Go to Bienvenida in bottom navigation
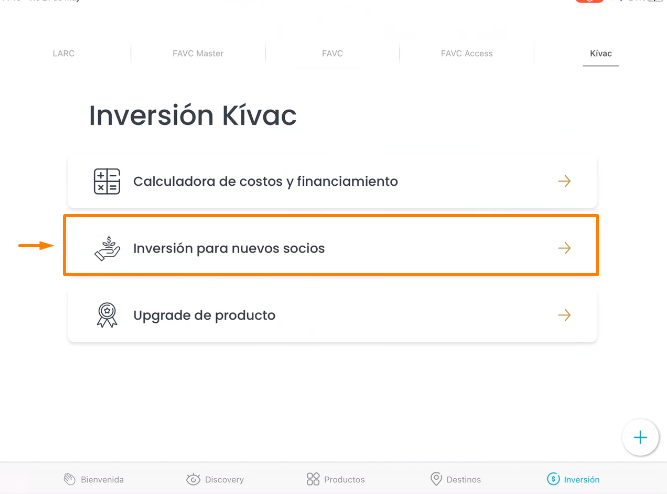Image resolution: width=667 pixels, height=494 pixels. pyautogui.click(x=94, y=479)
